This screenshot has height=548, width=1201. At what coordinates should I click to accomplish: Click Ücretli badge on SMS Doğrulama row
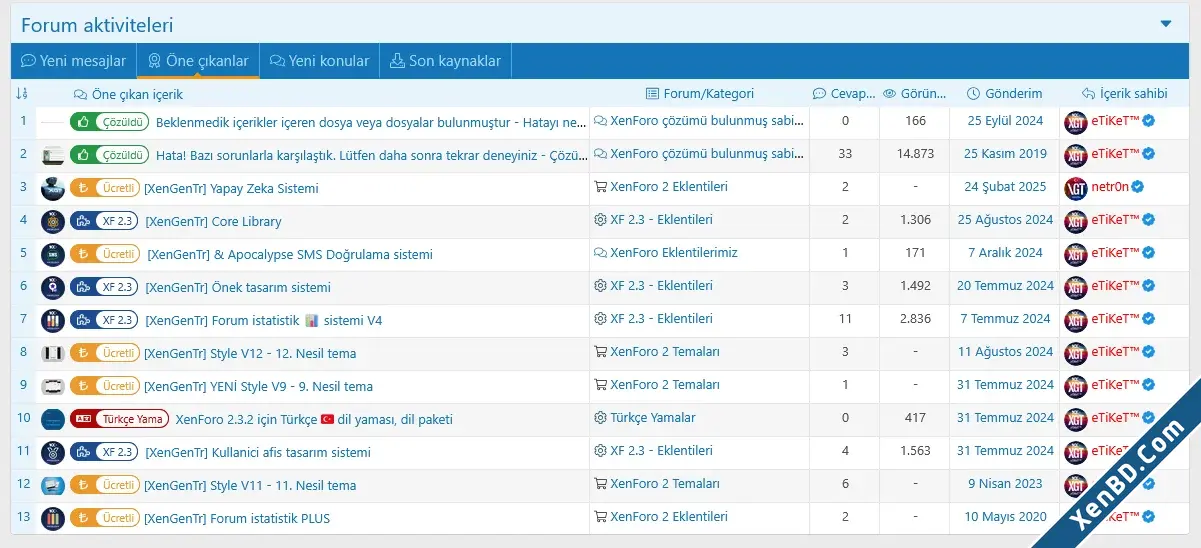105,254
